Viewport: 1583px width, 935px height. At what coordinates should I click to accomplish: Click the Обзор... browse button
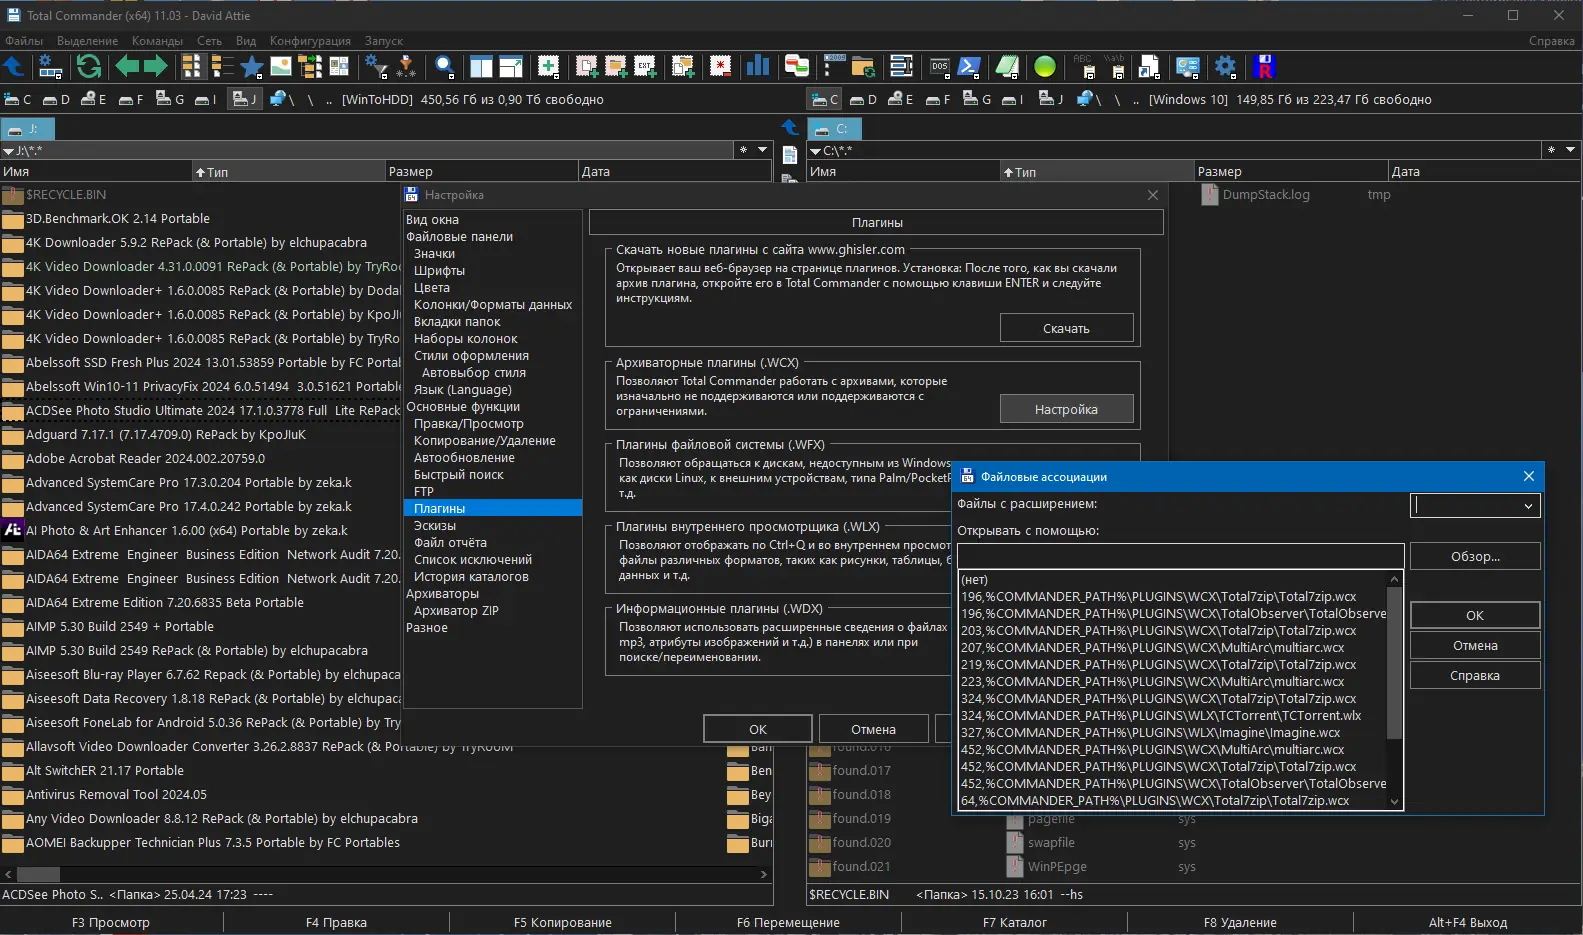pos(1474,557)
